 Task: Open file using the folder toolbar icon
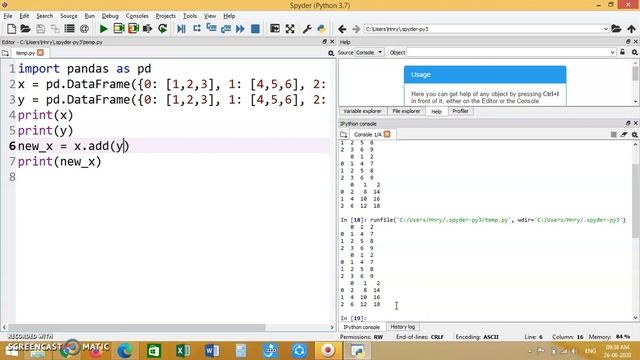click(25, 29)
